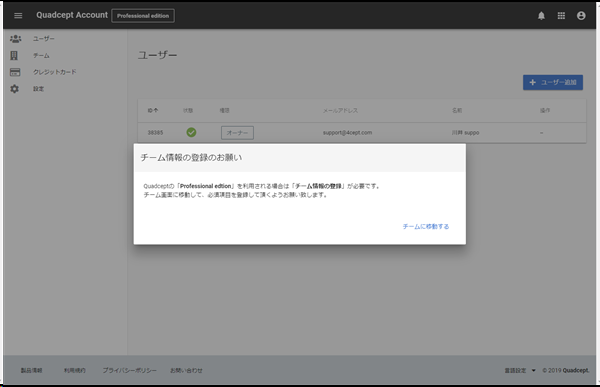The height and width of the screenshot is (387, 600).
Task: Click the green status checkmark for user 38385
Action: click(191, 132)
